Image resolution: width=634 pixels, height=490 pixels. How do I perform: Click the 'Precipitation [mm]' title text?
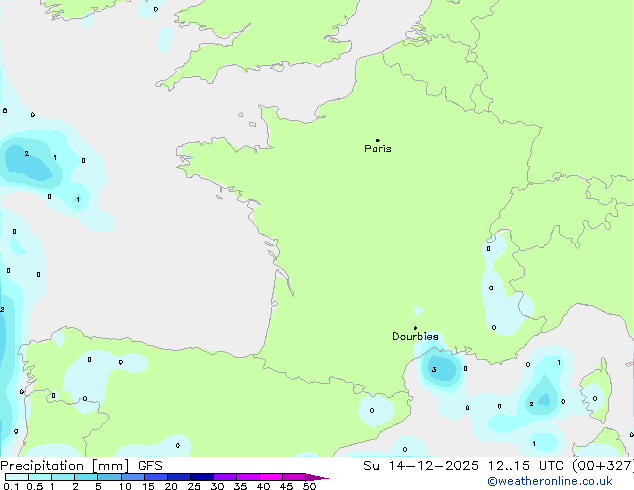[x=65, y=466]
